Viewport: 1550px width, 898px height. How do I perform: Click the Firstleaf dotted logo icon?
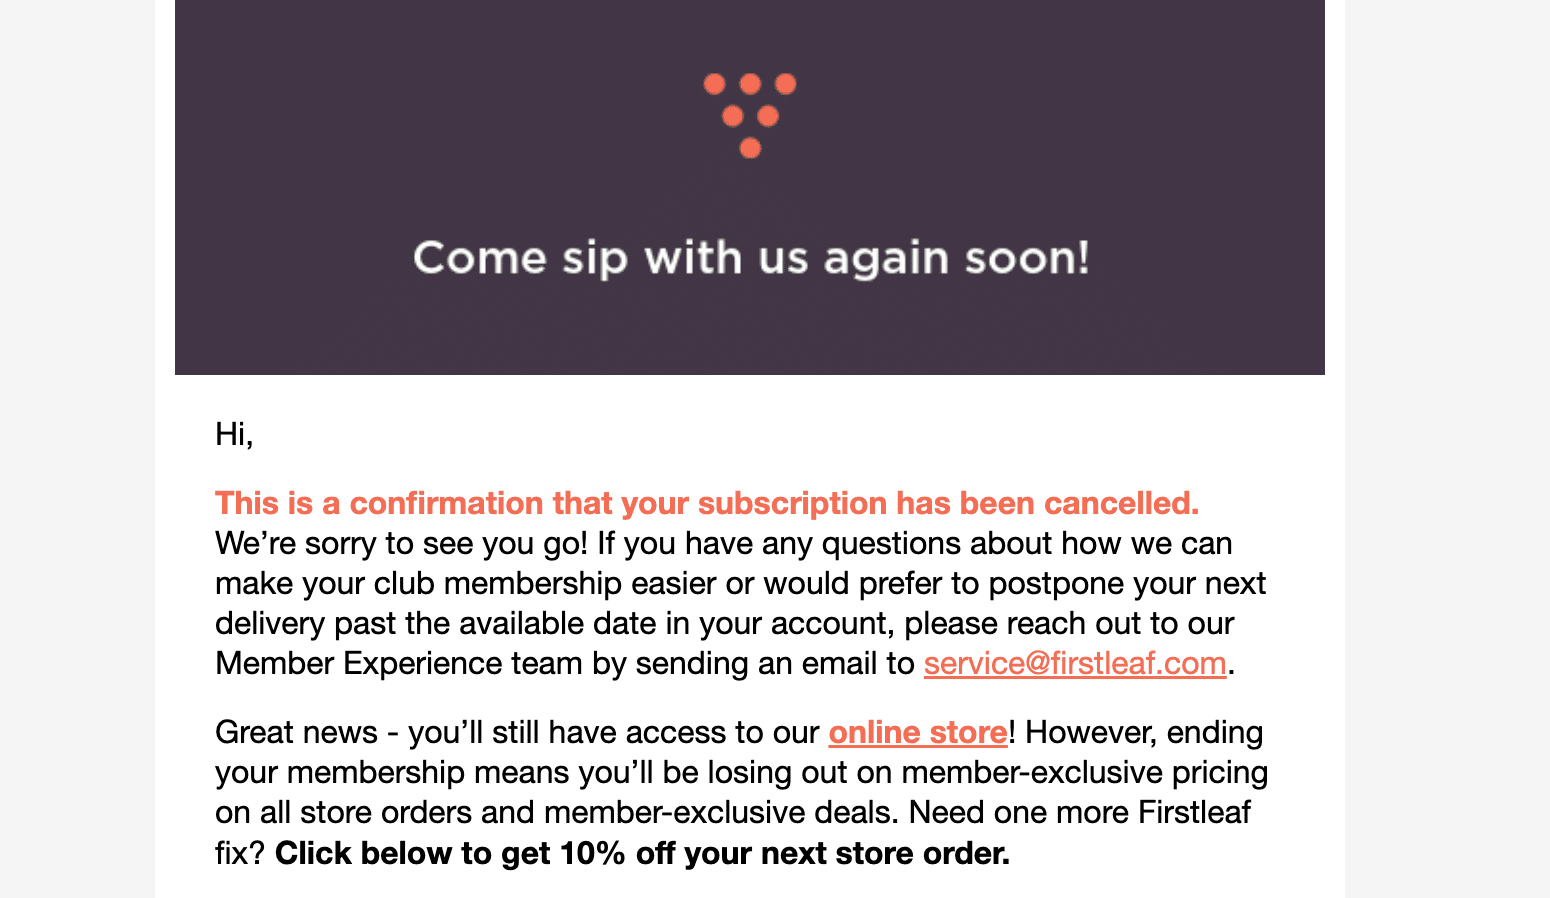[750, 115]
